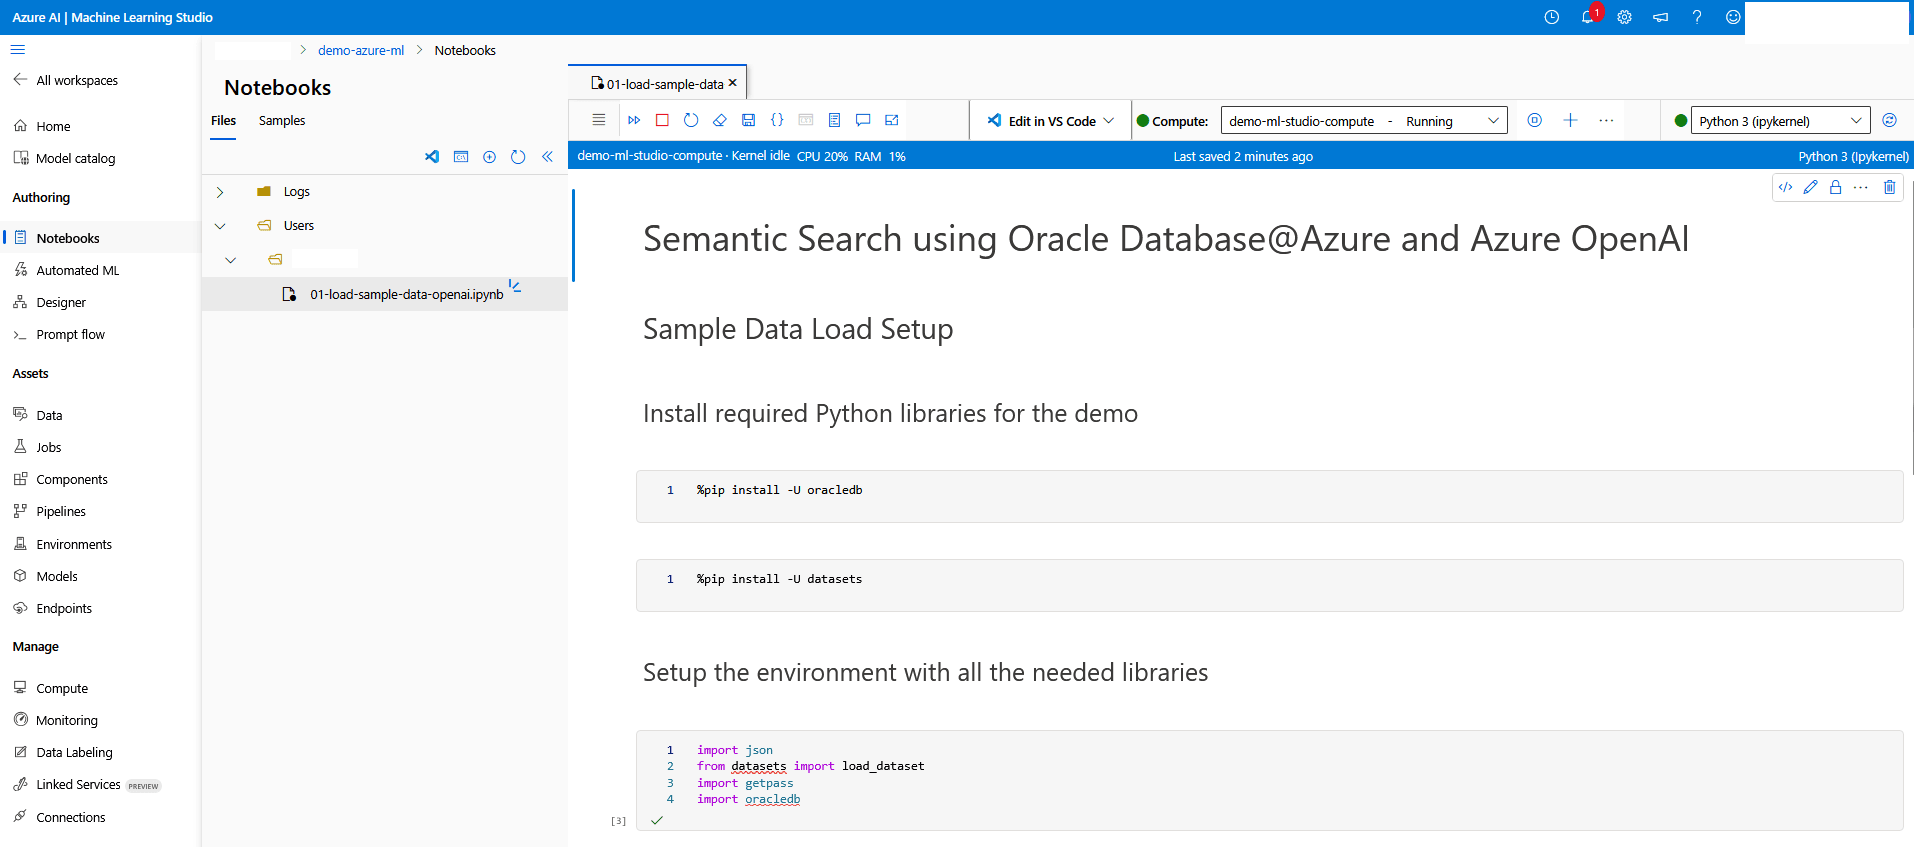
Task: Save the notebook with the disk icon
Action: 748,120
